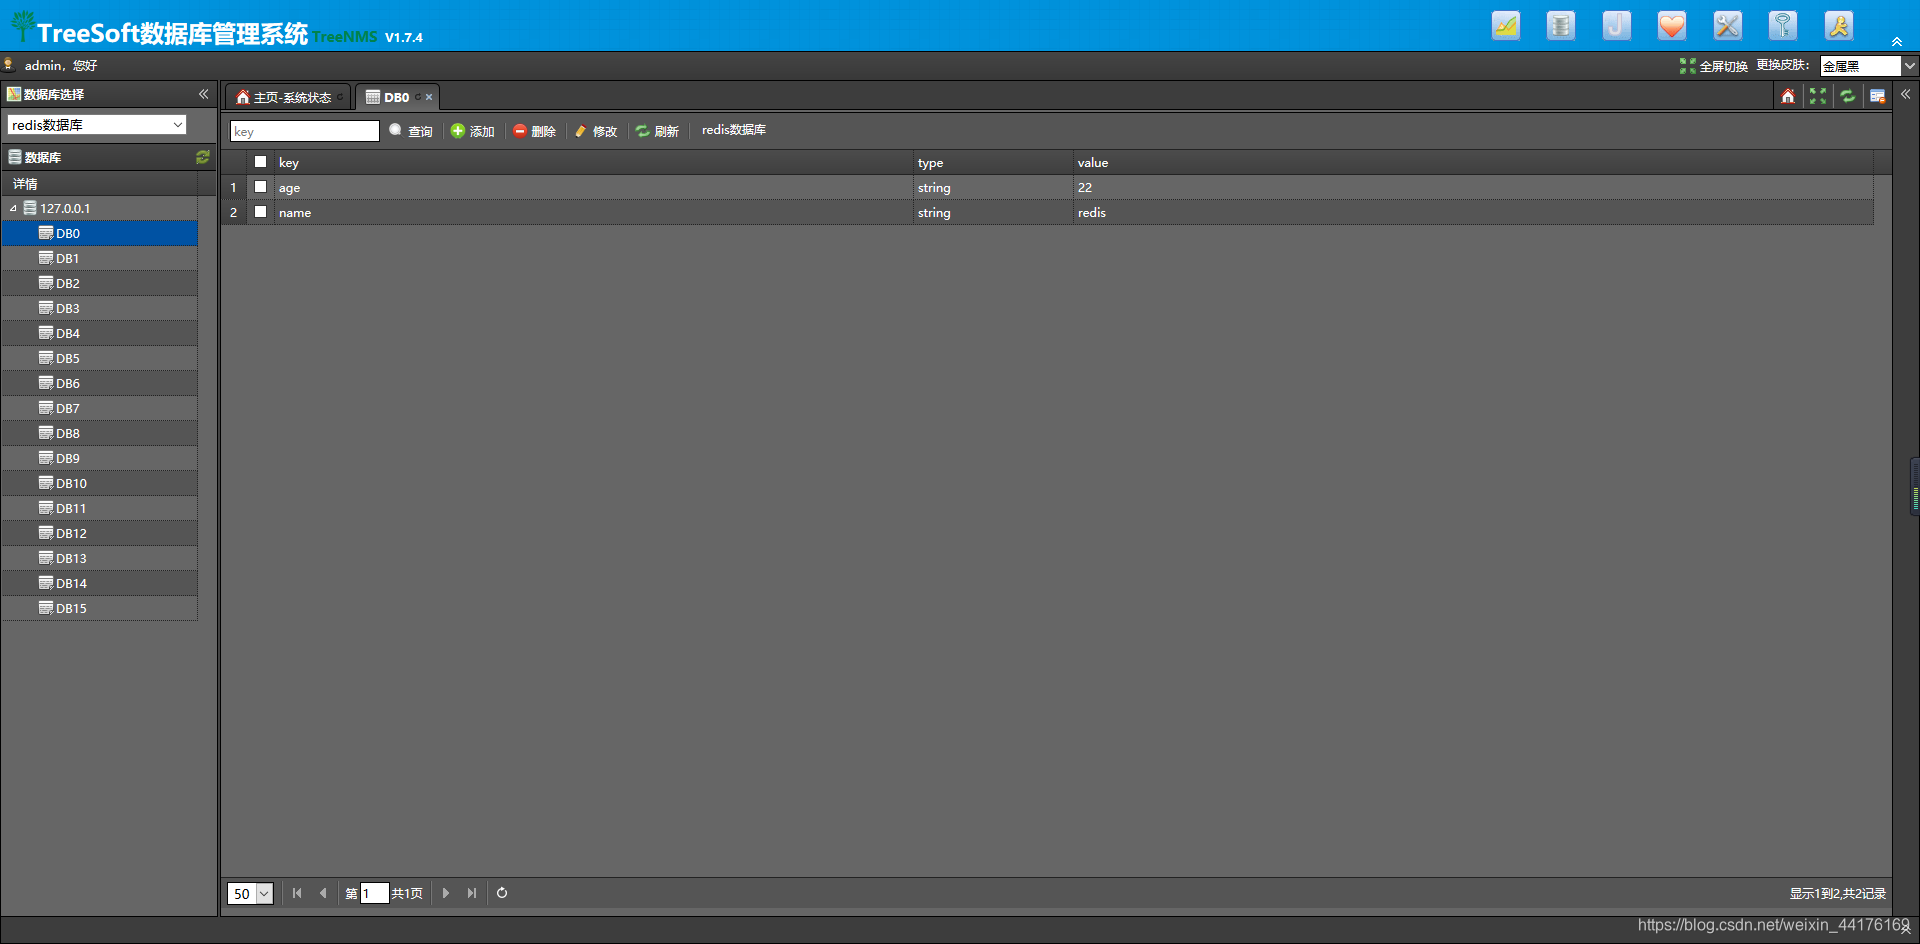Click the letter J icon in header
This screenshot has width=1920, height=944.
click(x=1617, y=26)
